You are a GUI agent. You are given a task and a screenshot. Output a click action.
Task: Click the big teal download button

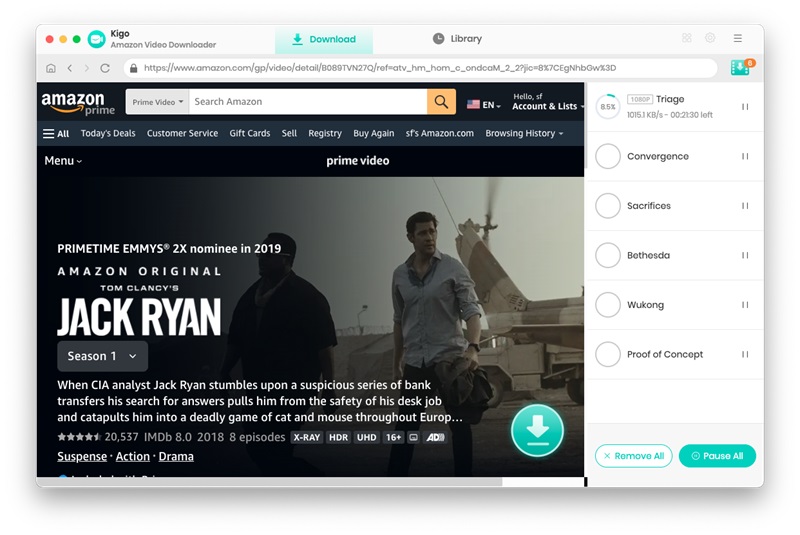coord(537,430)
